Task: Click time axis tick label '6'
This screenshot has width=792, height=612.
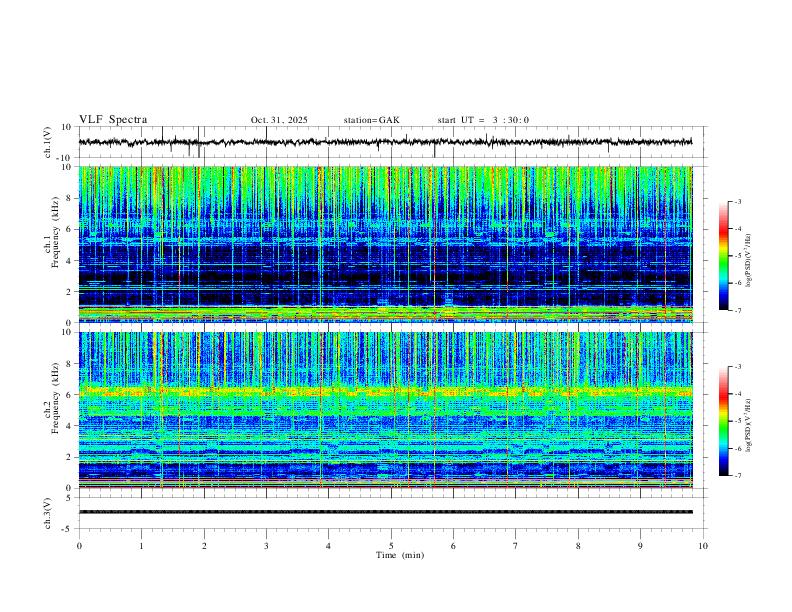Action: [453, 546]
